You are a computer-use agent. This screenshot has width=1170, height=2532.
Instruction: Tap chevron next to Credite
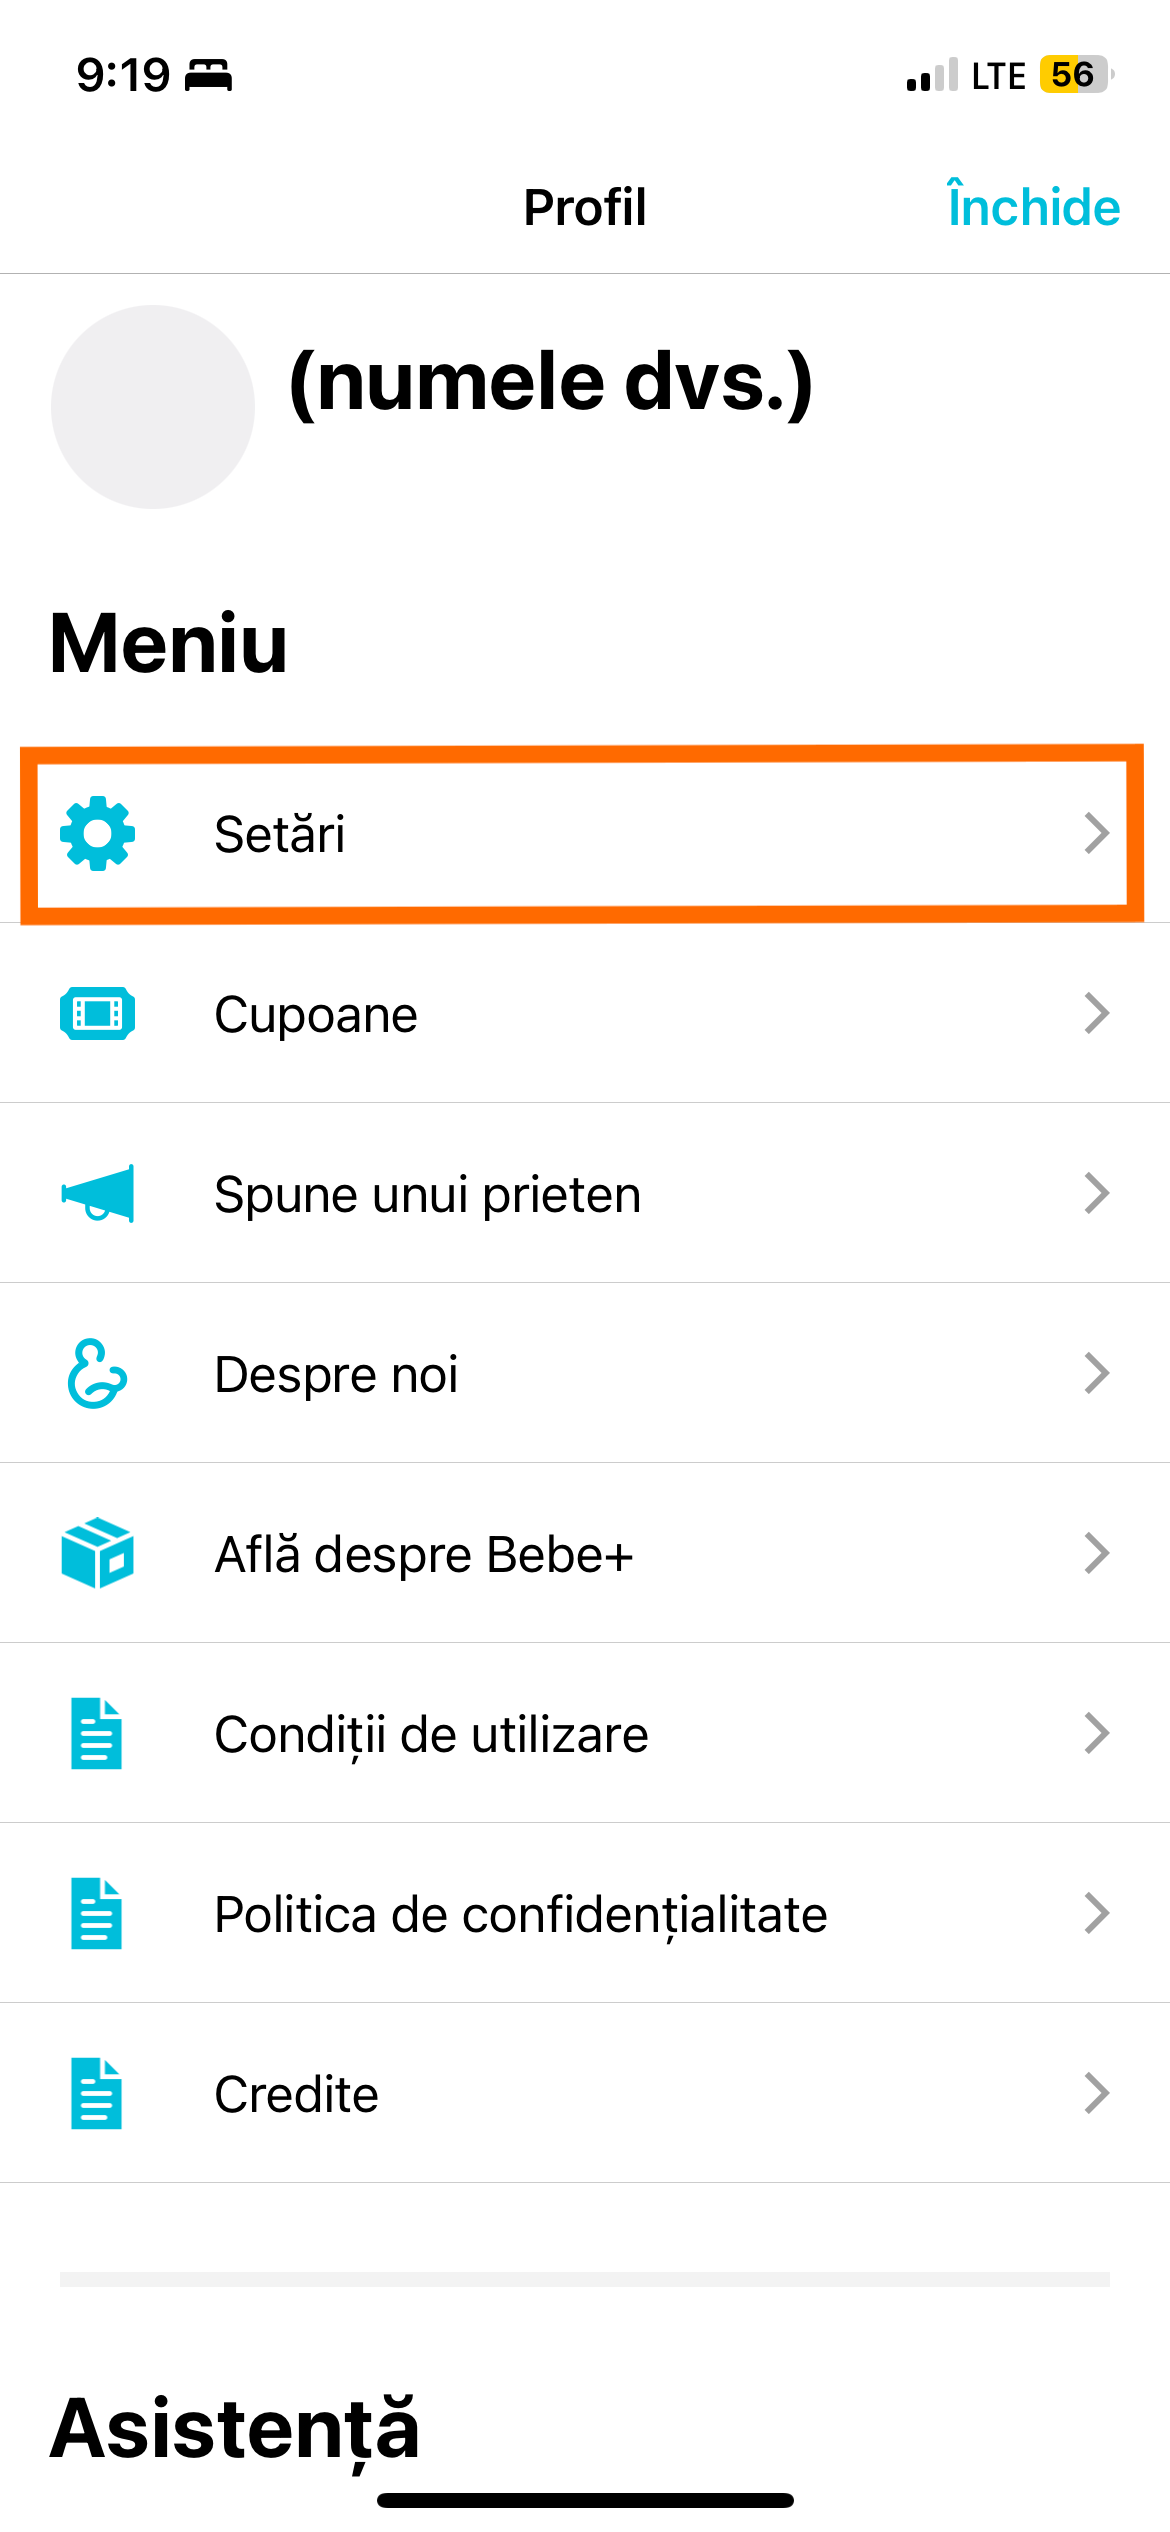pos(1097,2093)
